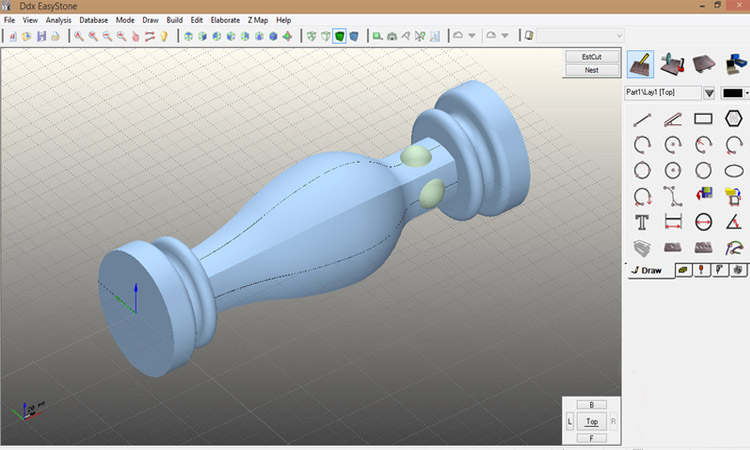Click the black current color swatch
750x450 pixels.
732,93
